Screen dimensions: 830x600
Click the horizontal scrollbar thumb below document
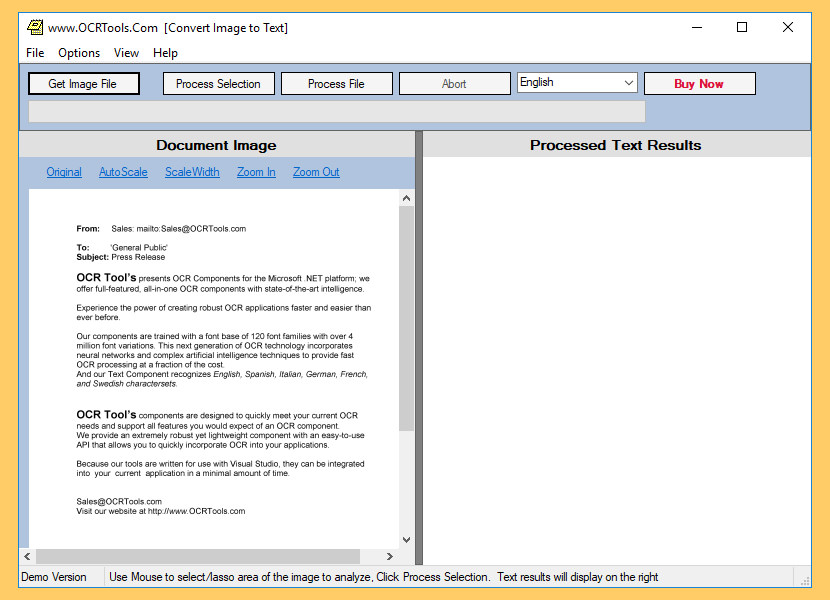point(198,556)
